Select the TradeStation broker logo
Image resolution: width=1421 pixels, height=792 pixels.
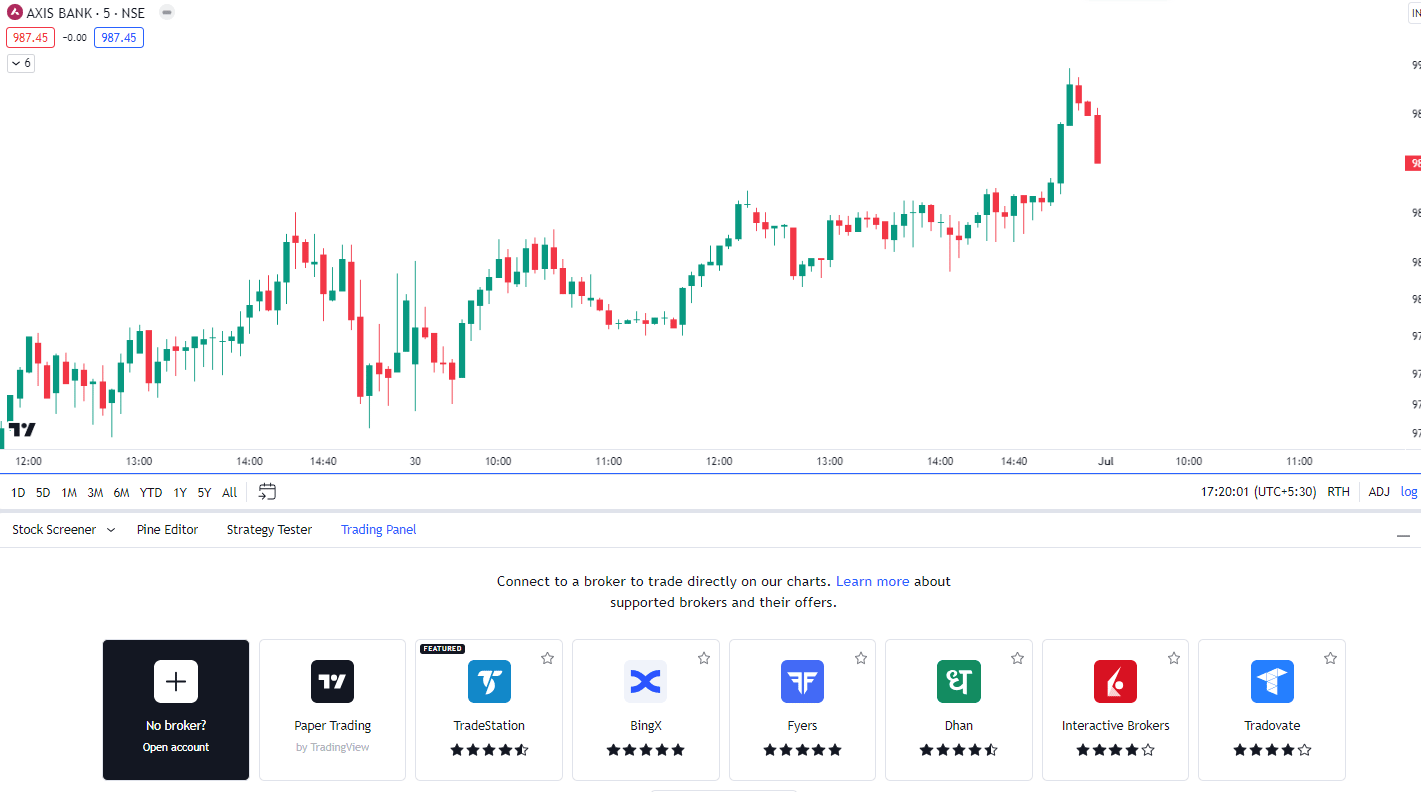489,682
